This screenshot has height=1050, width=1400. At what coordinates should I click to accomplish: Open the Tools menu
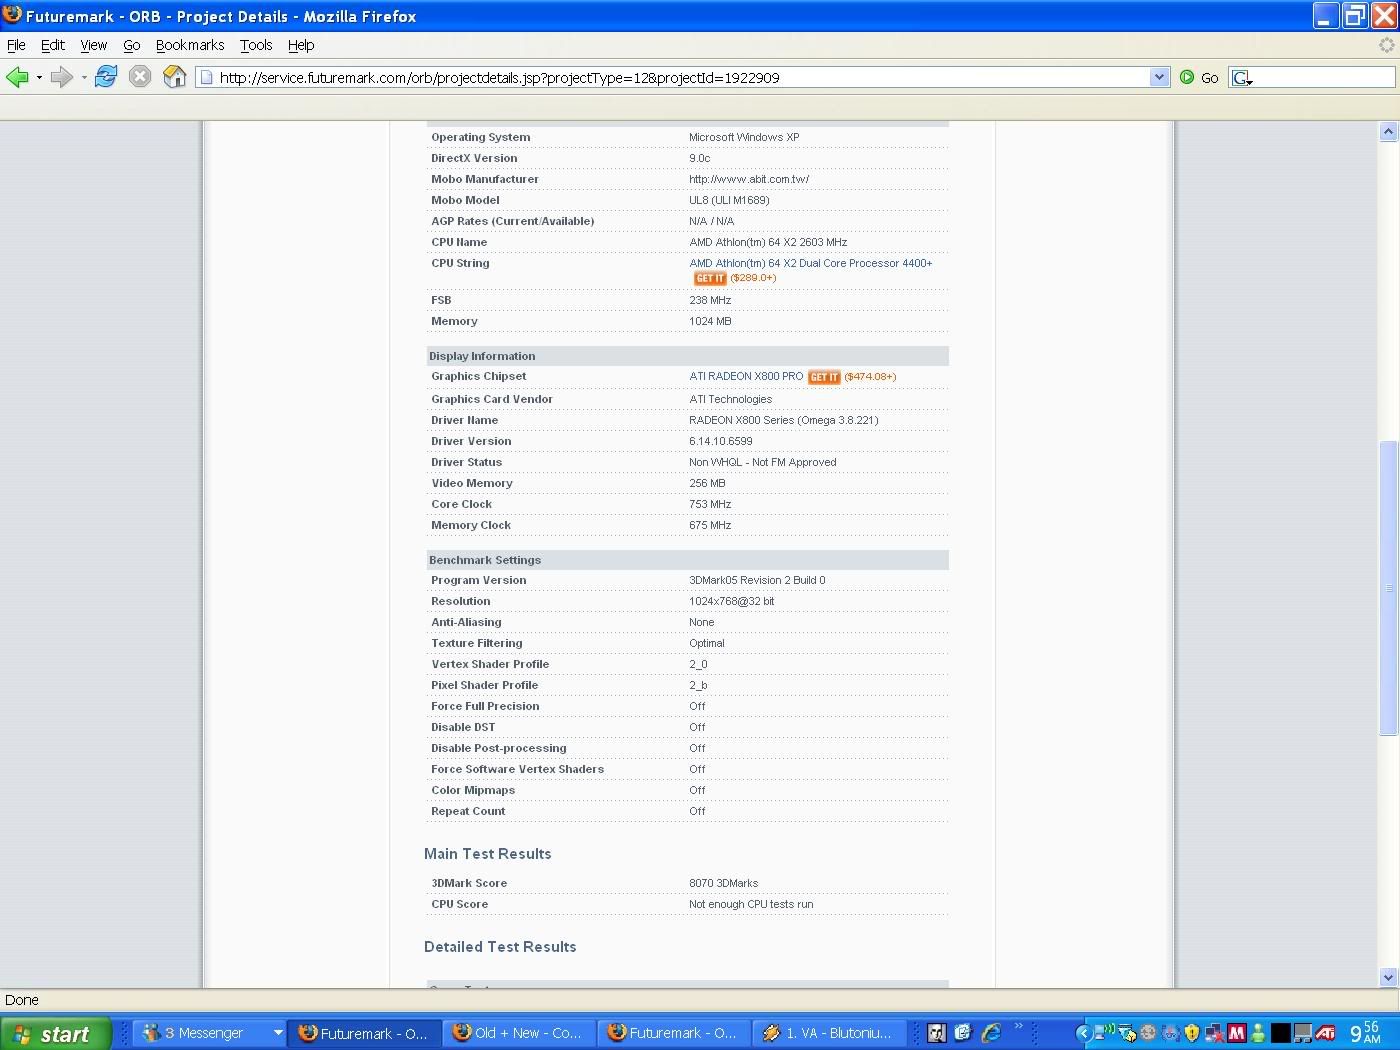(x=255, y=45)
